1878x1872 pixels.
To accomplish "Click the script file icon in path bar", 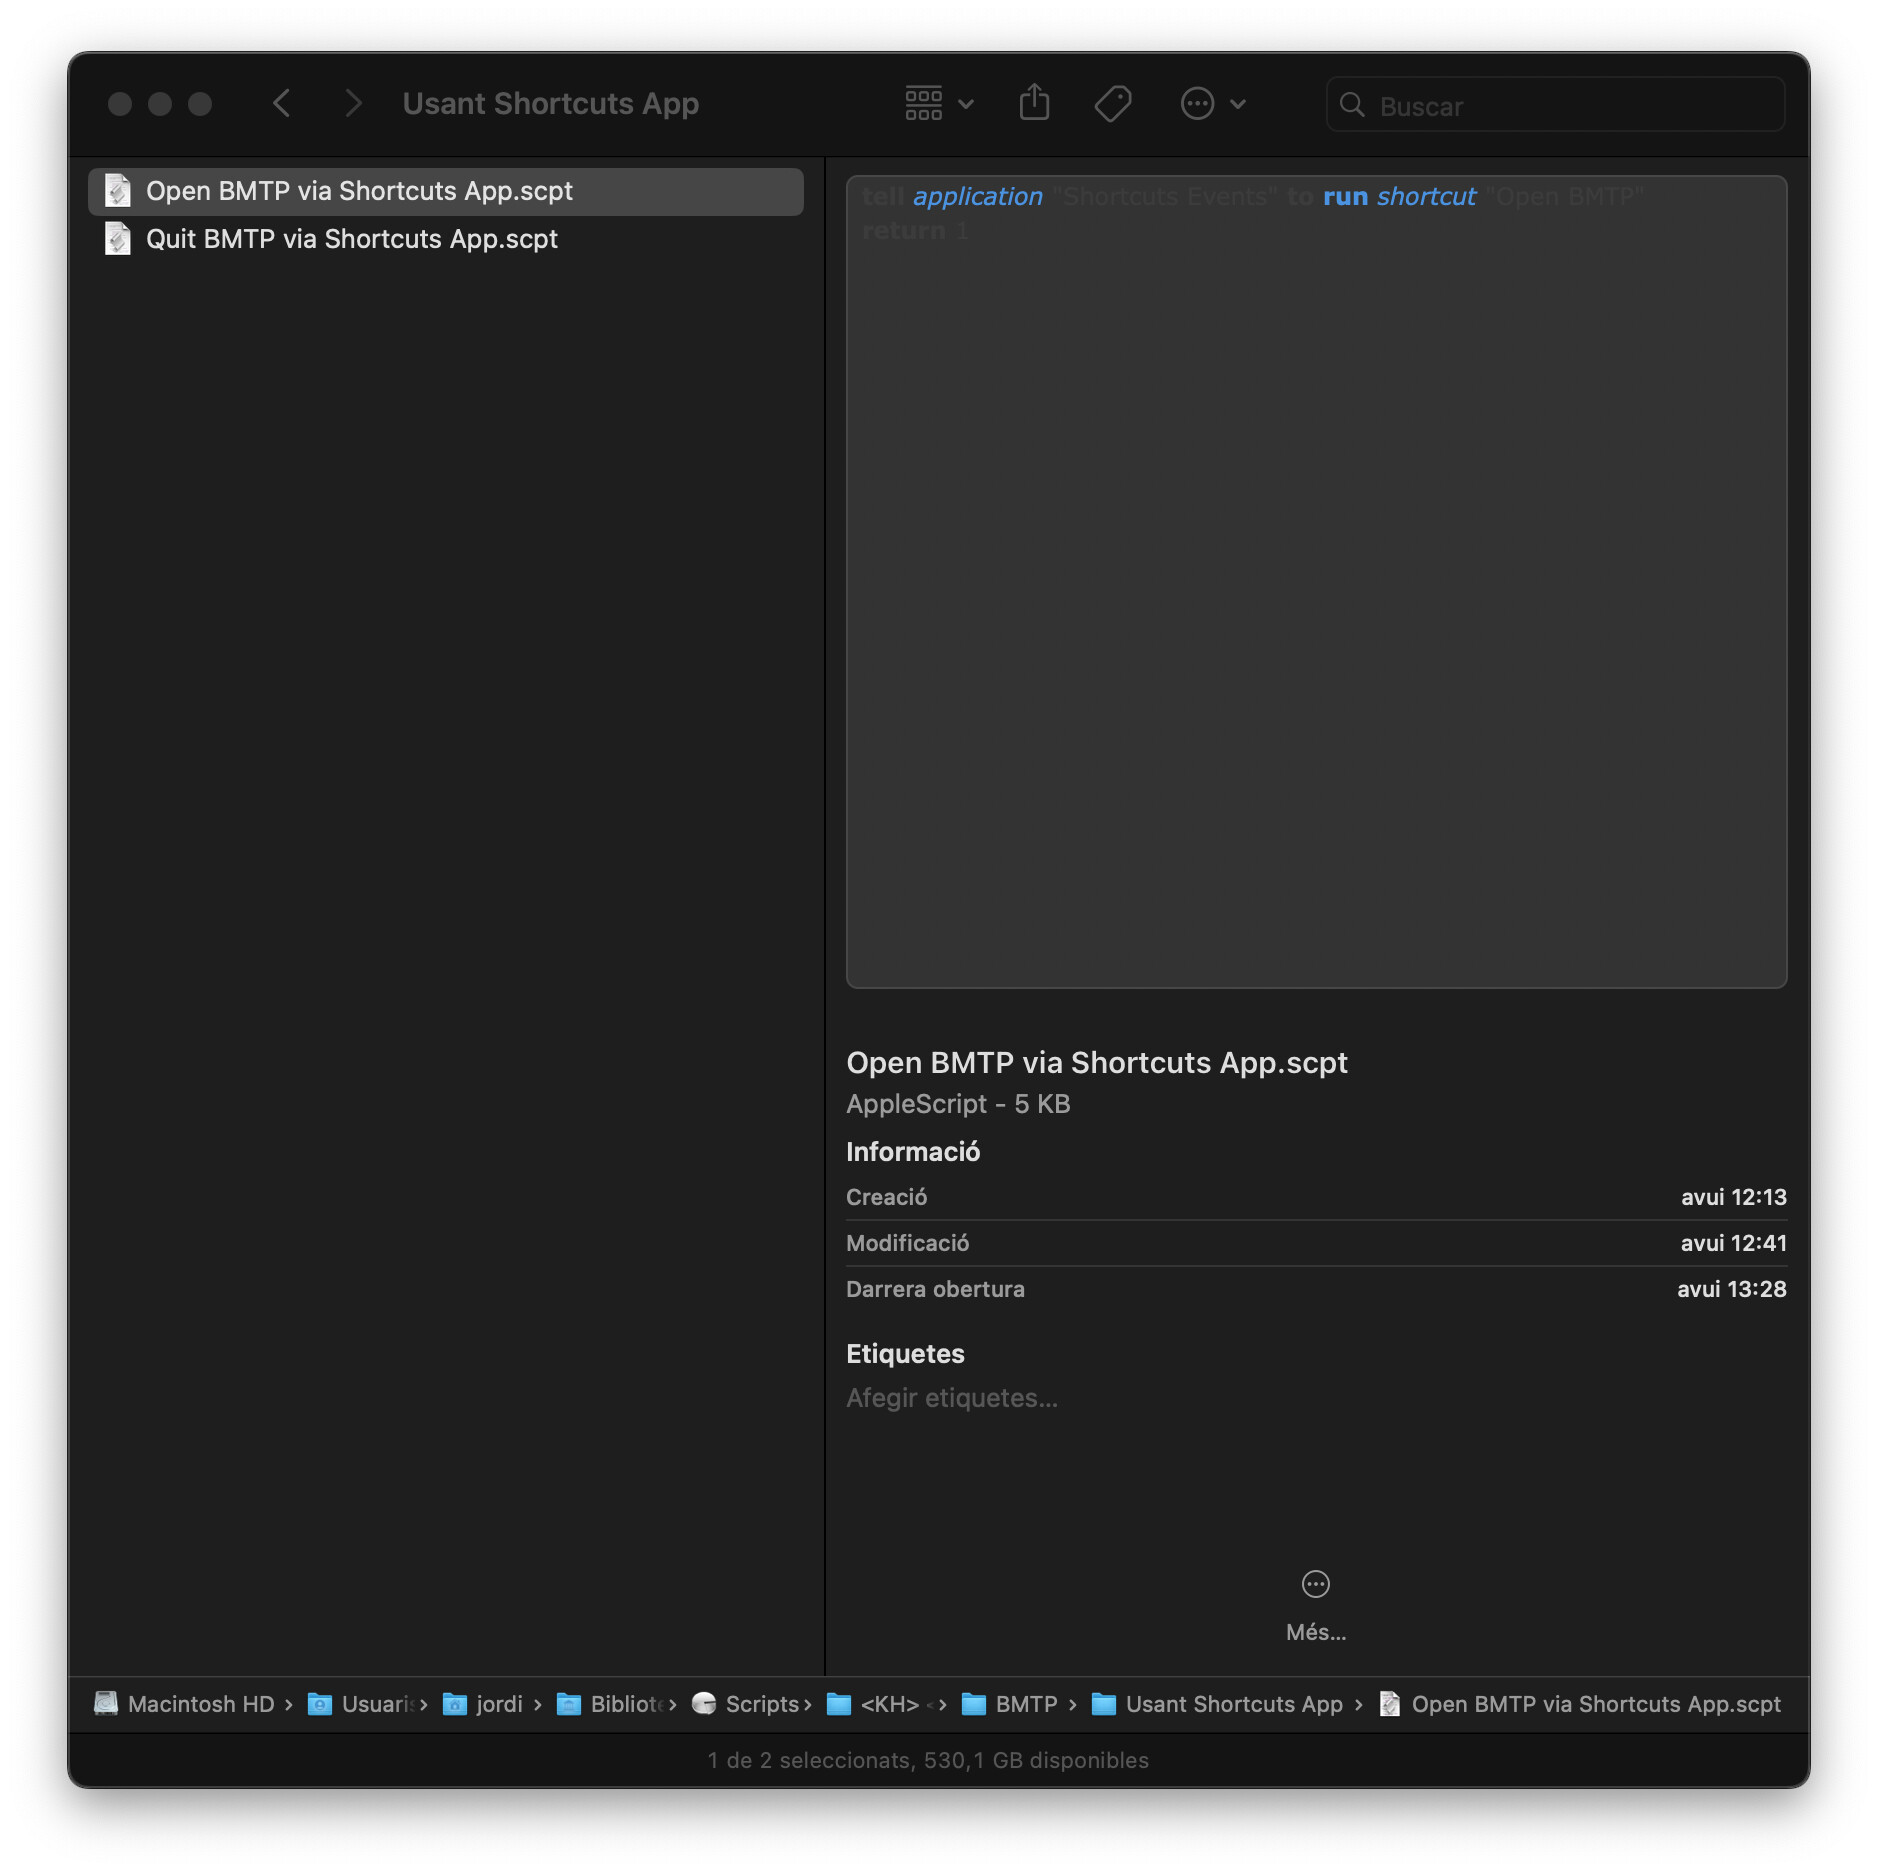I will [1390, 1704].
